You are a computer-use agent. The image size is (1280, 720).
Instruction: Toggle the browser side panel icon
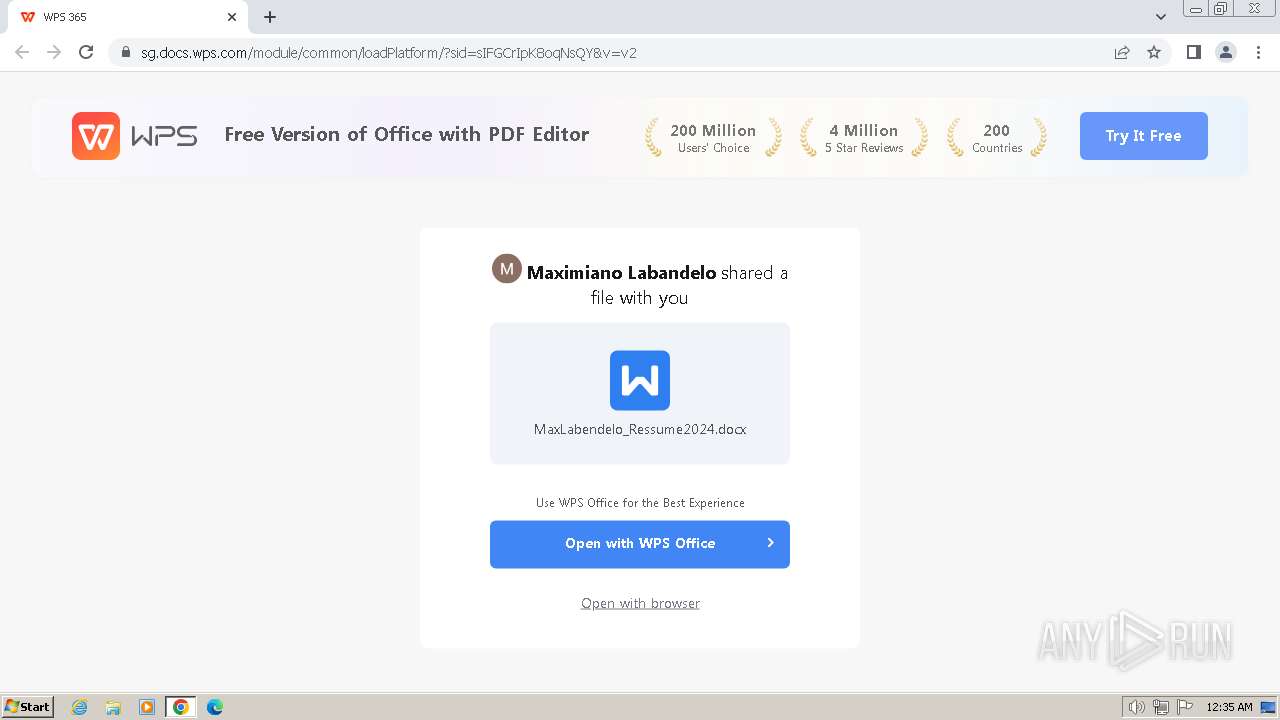click(x=1193, y=52)
